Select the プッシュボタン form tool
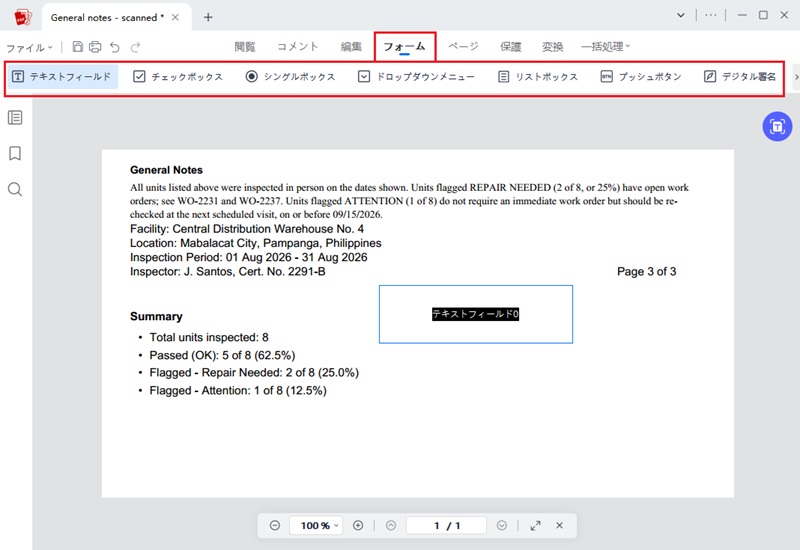Screen dimensions: 800x550 tap(641, 77)
